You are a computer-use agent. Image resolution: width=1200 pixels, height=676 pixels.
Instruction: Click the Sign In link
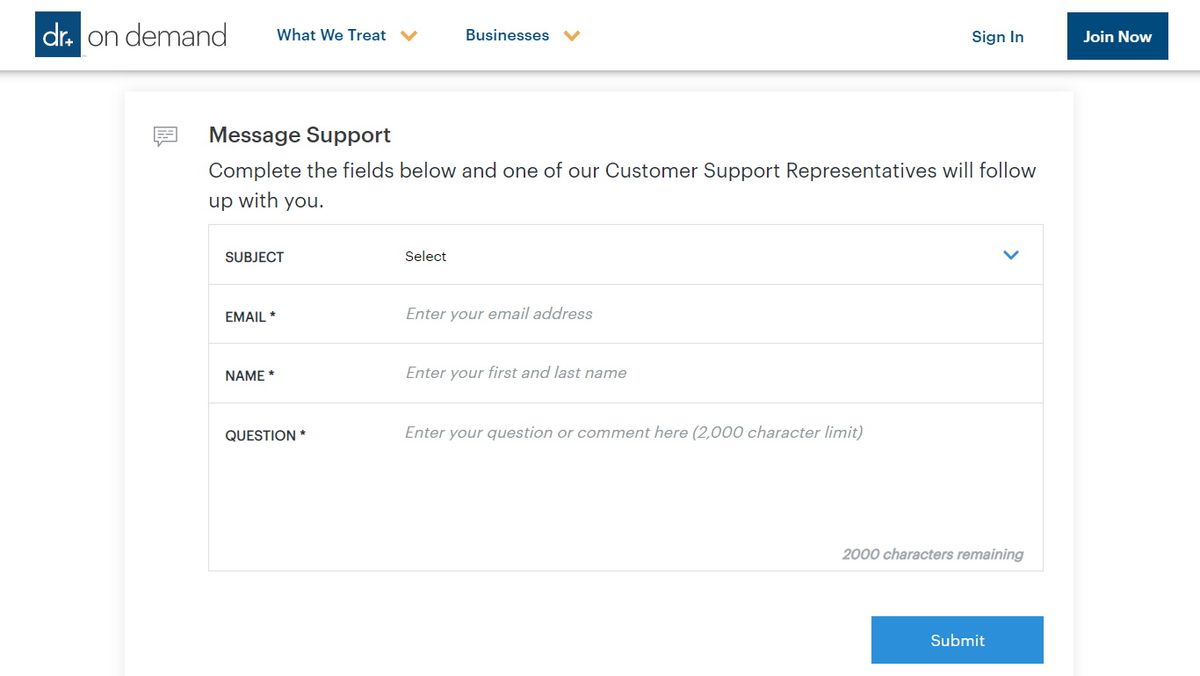[997, 37]
